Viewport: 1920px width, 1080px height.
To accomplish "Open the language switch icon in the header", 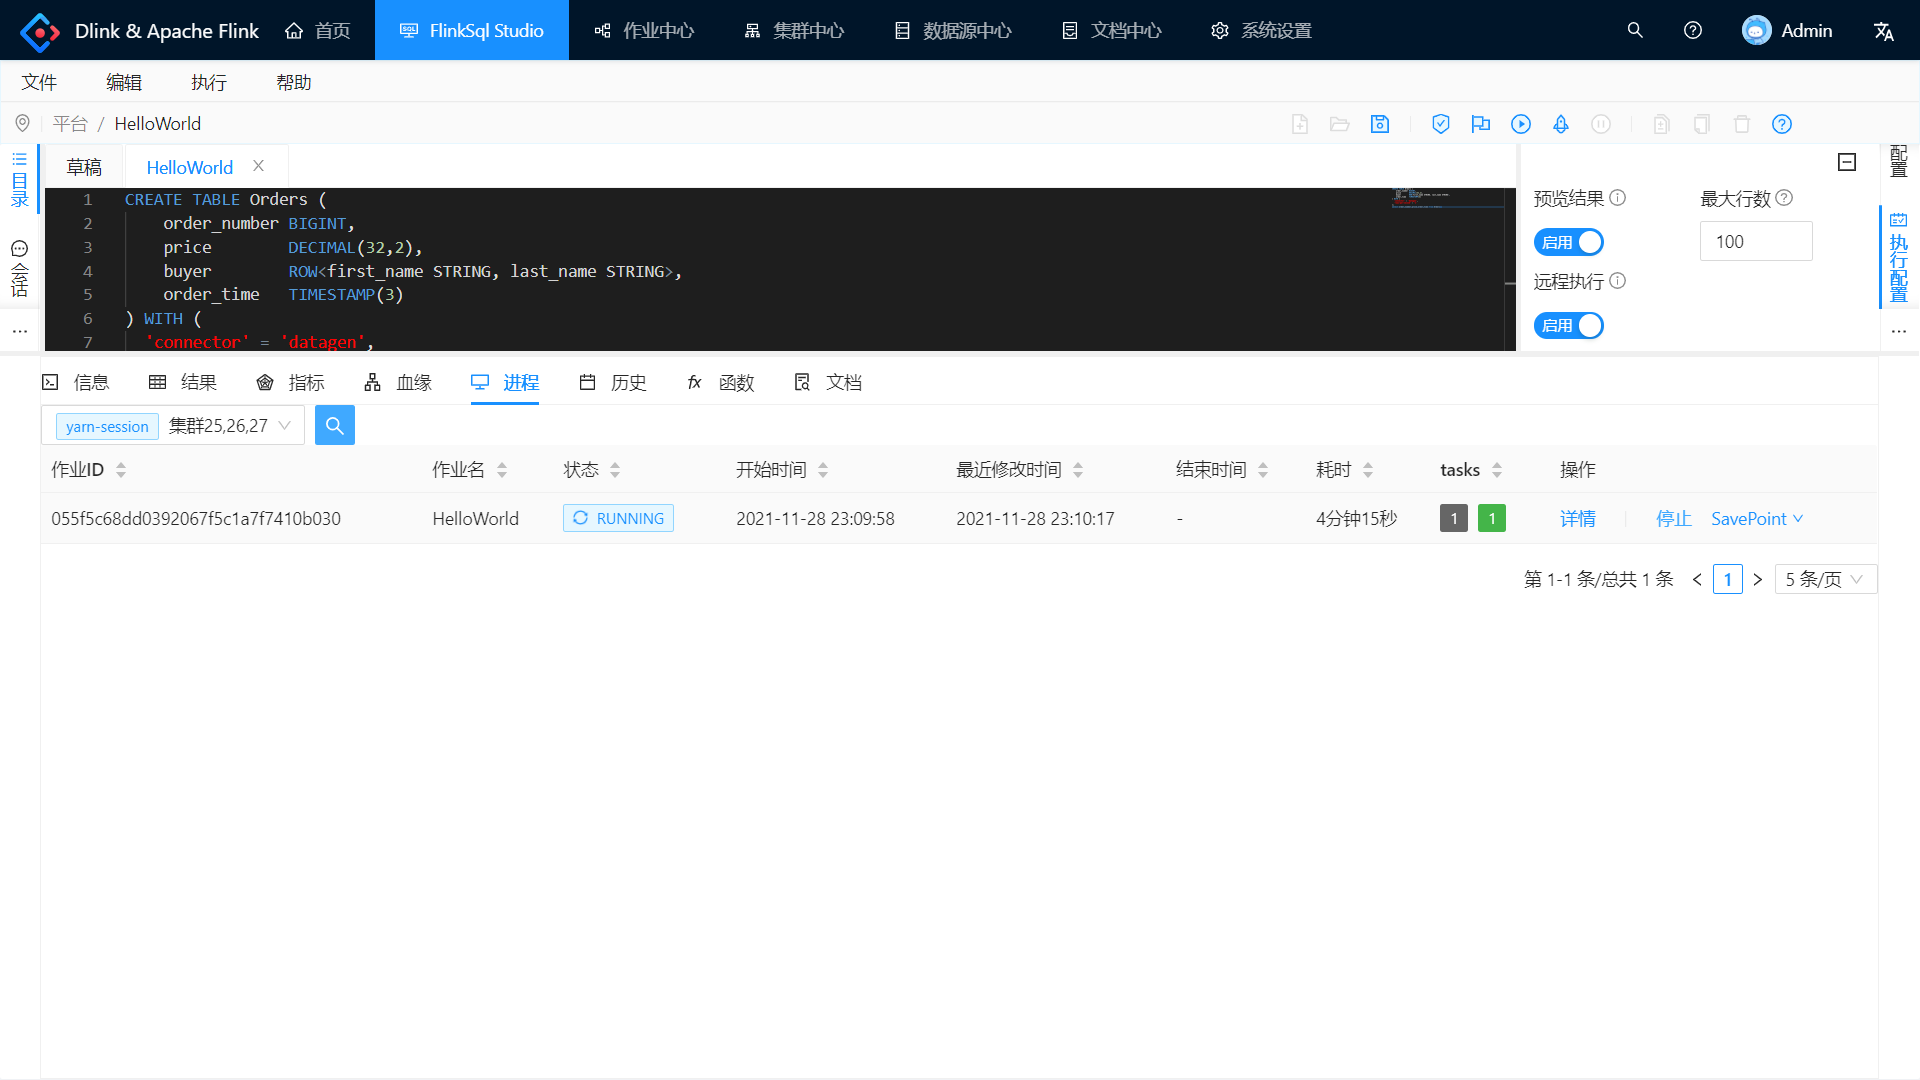I will tap(1884, 31).
